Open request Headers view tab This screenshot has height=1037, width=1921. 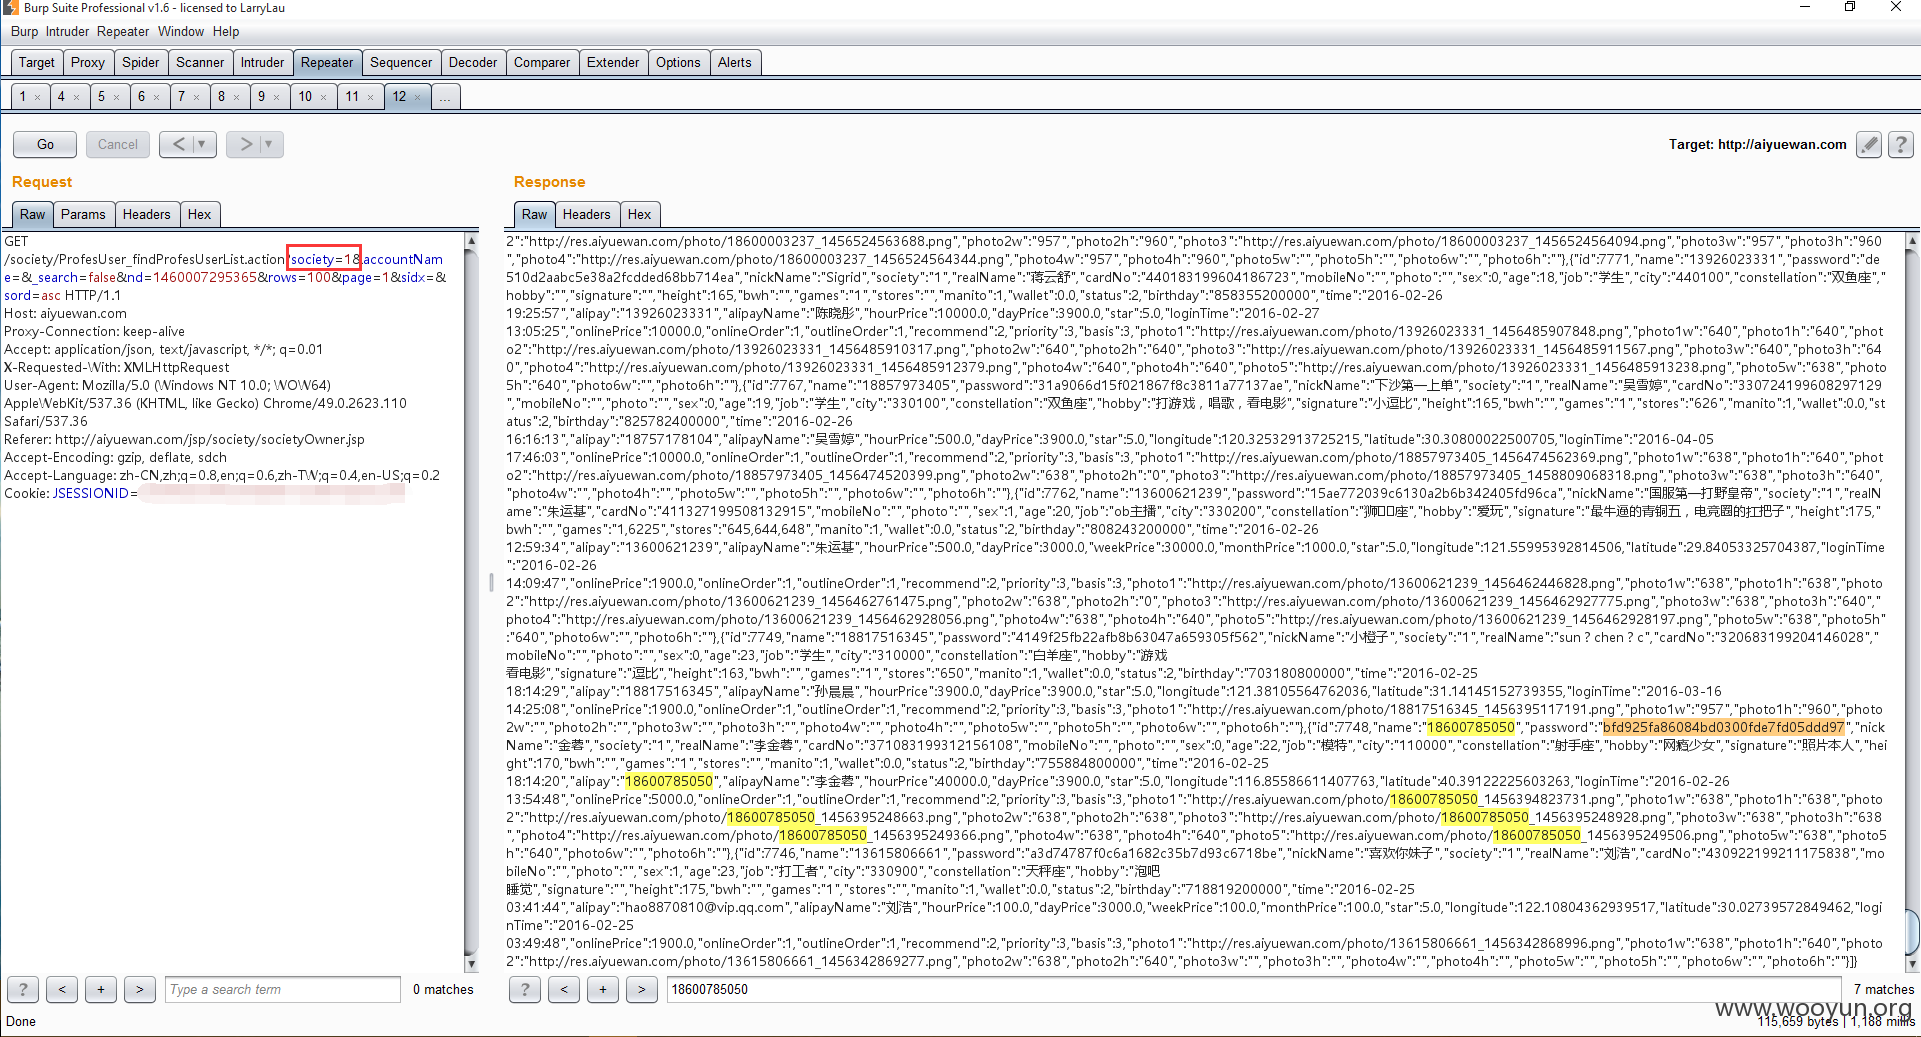pos(147,214)
